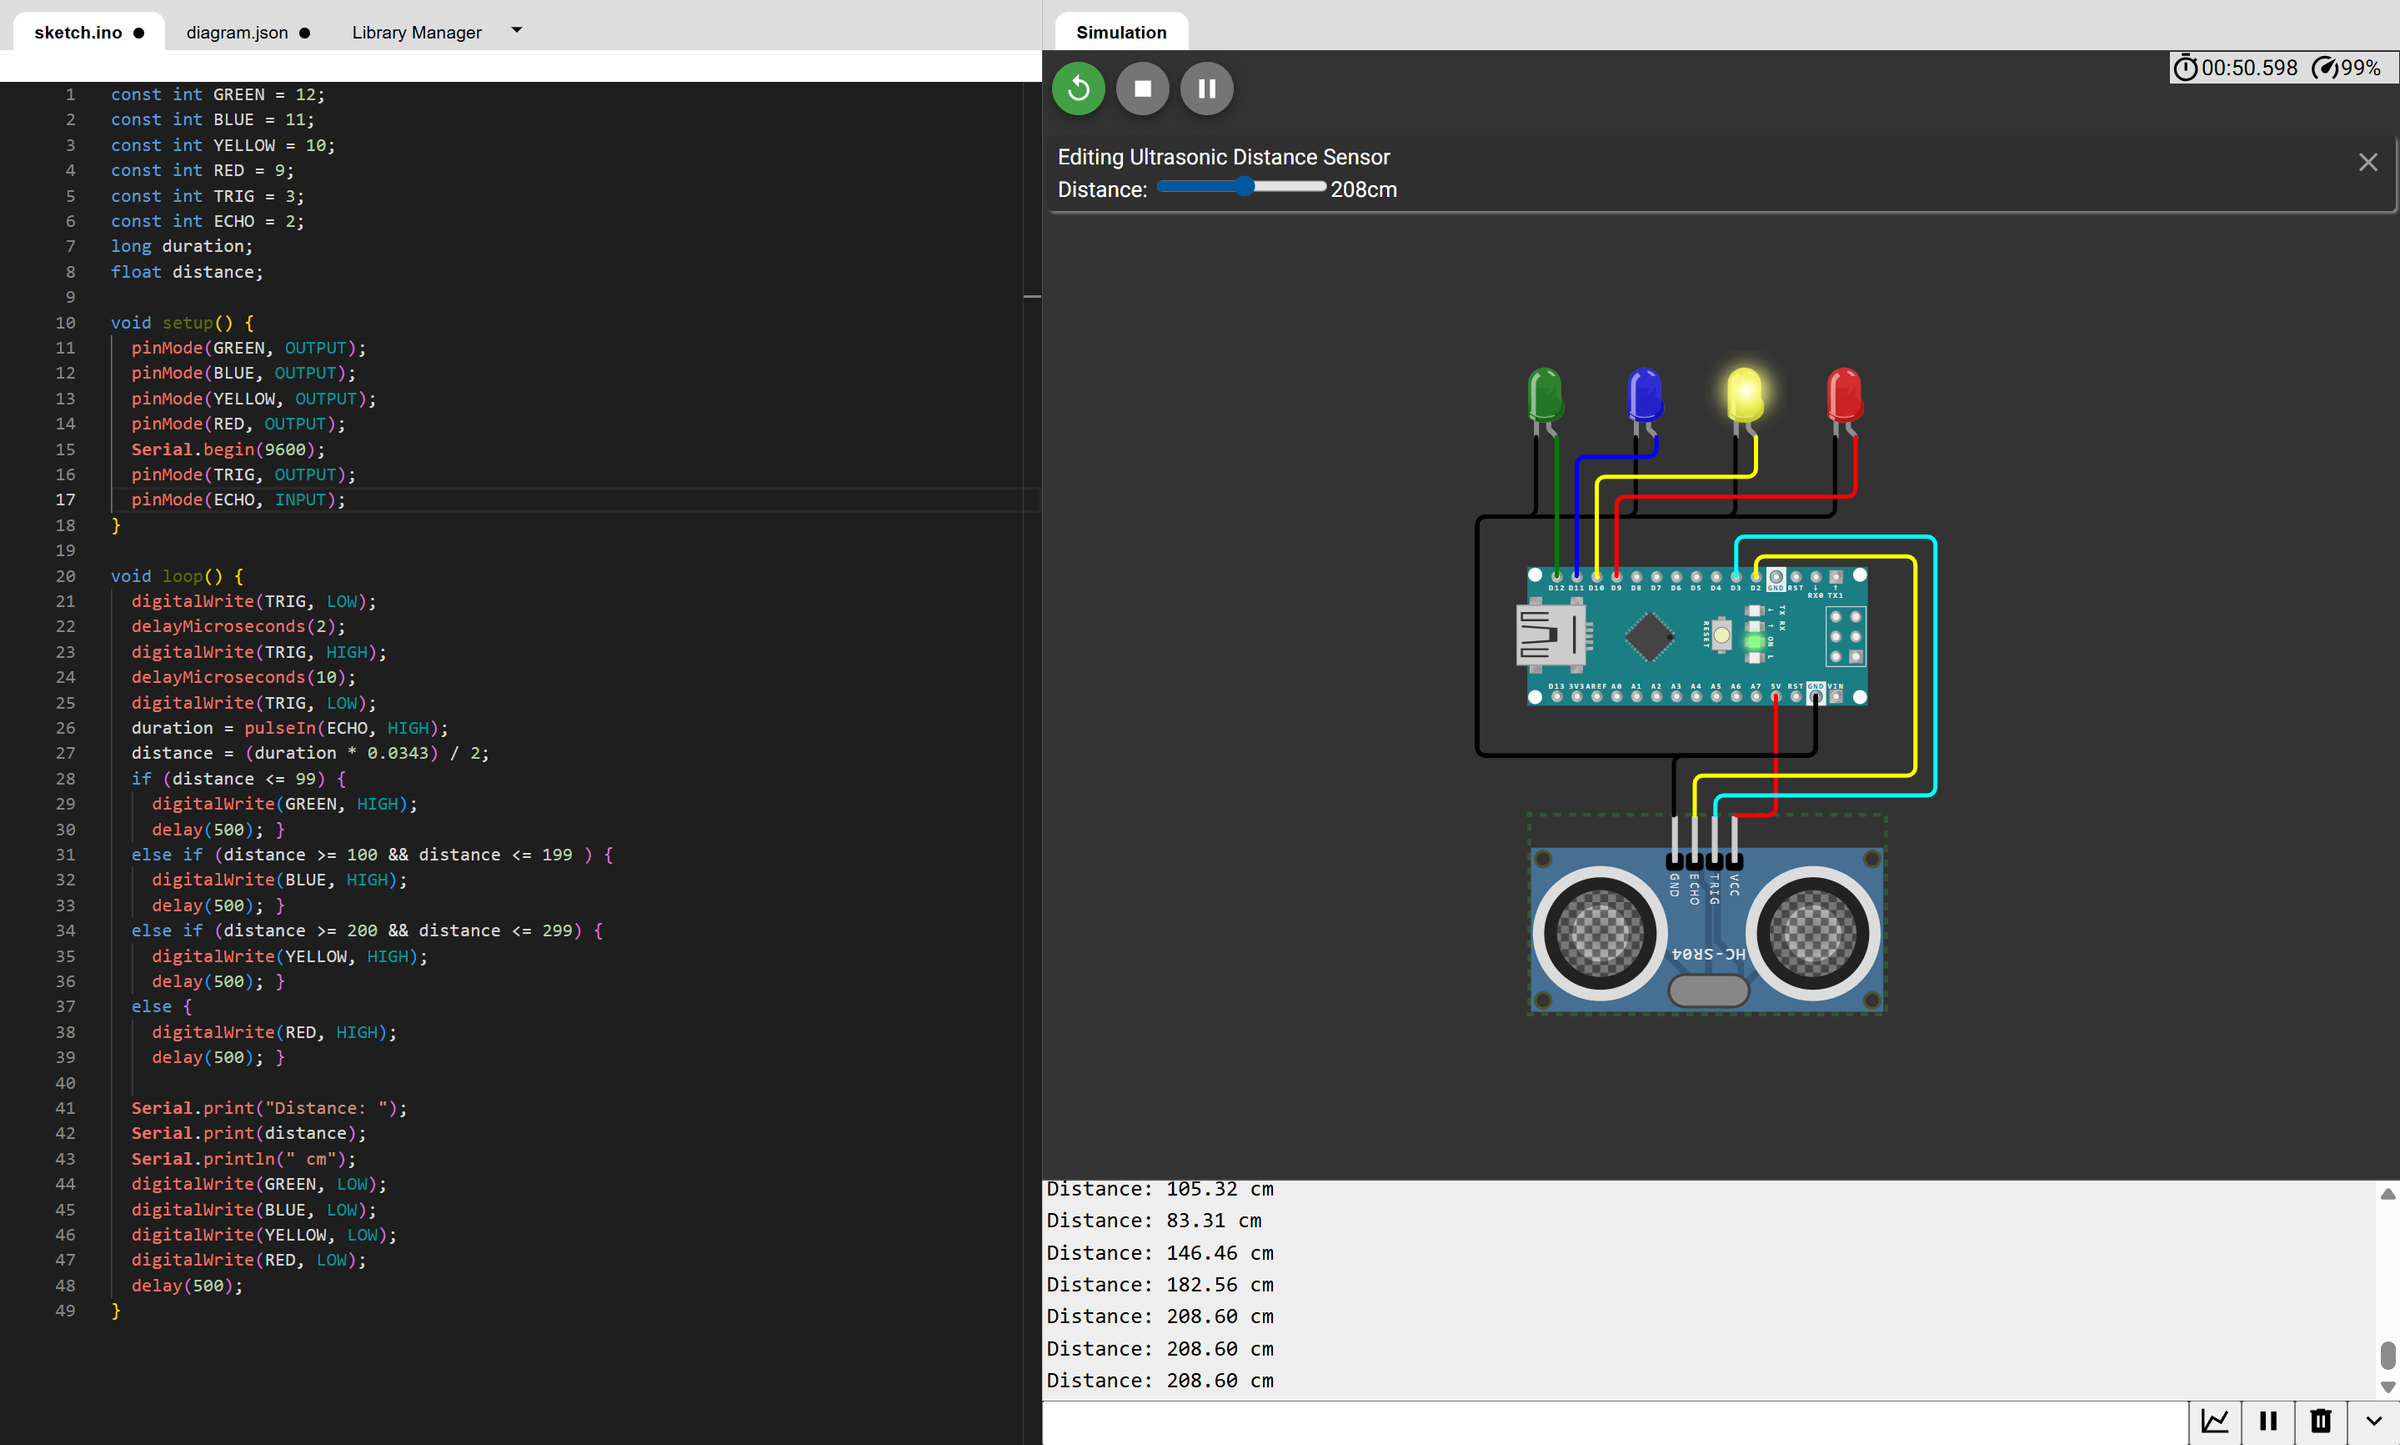The image size is (2400, 1445).
Task: Collapse the serial monitor with chevron
Action: 2374,1421
